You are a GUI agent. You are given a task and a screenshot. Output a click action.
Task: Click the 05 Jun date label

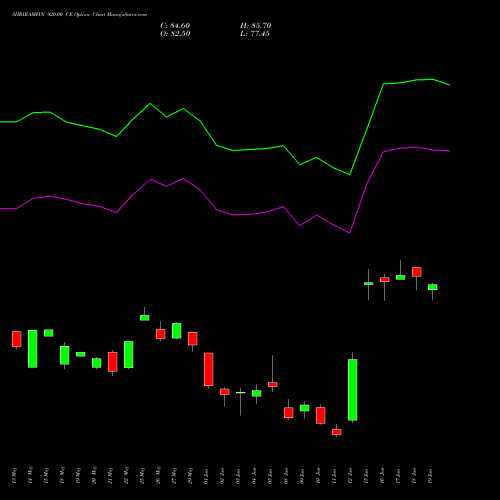[270, 476]
